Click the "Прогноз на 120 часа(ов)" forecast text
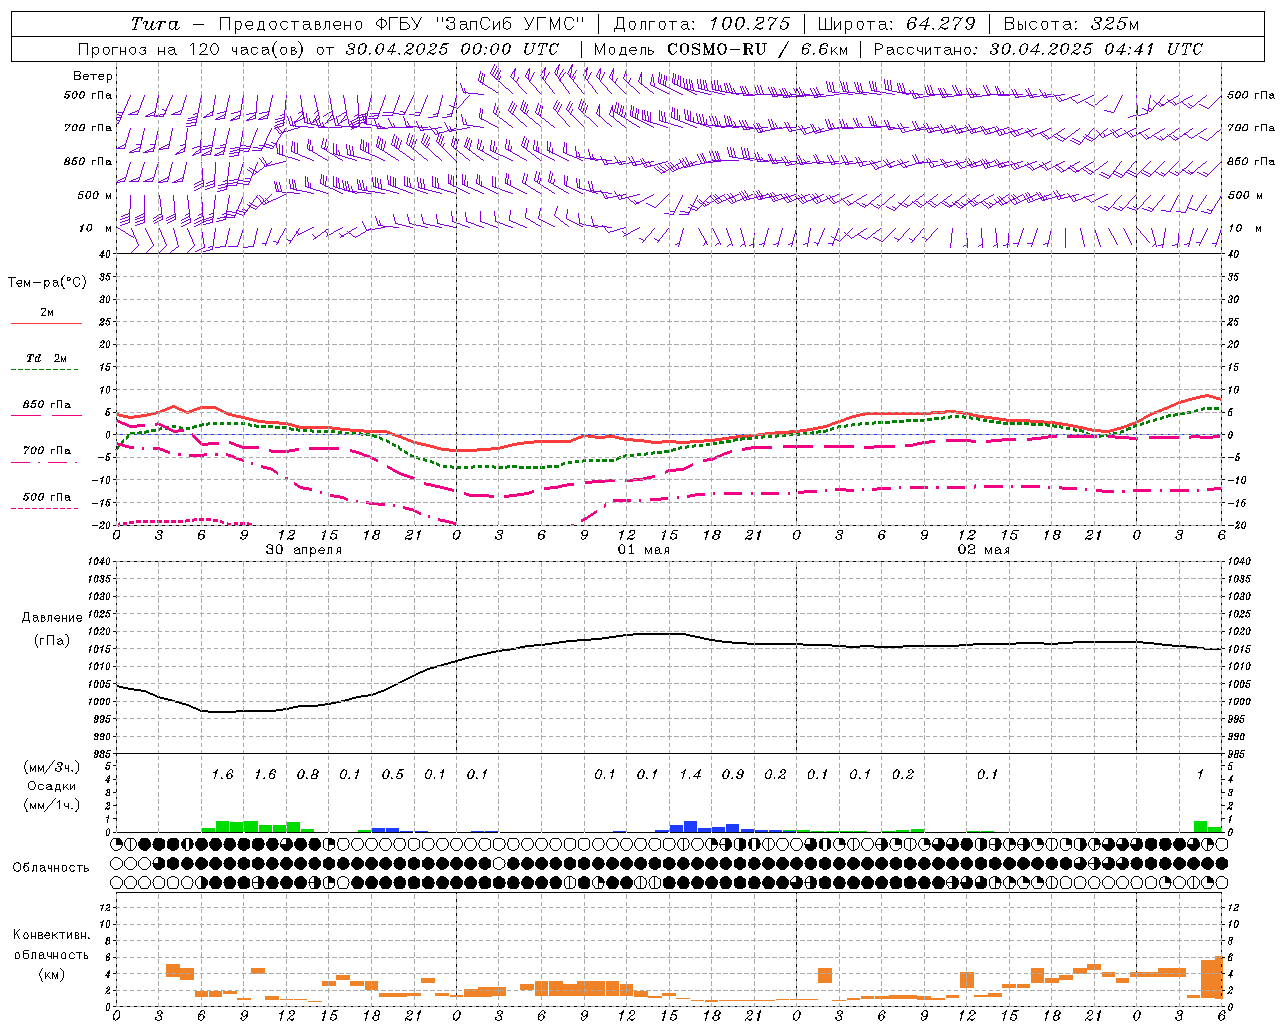Viewport: 1280px width, 1024px height. pos(192,49)
